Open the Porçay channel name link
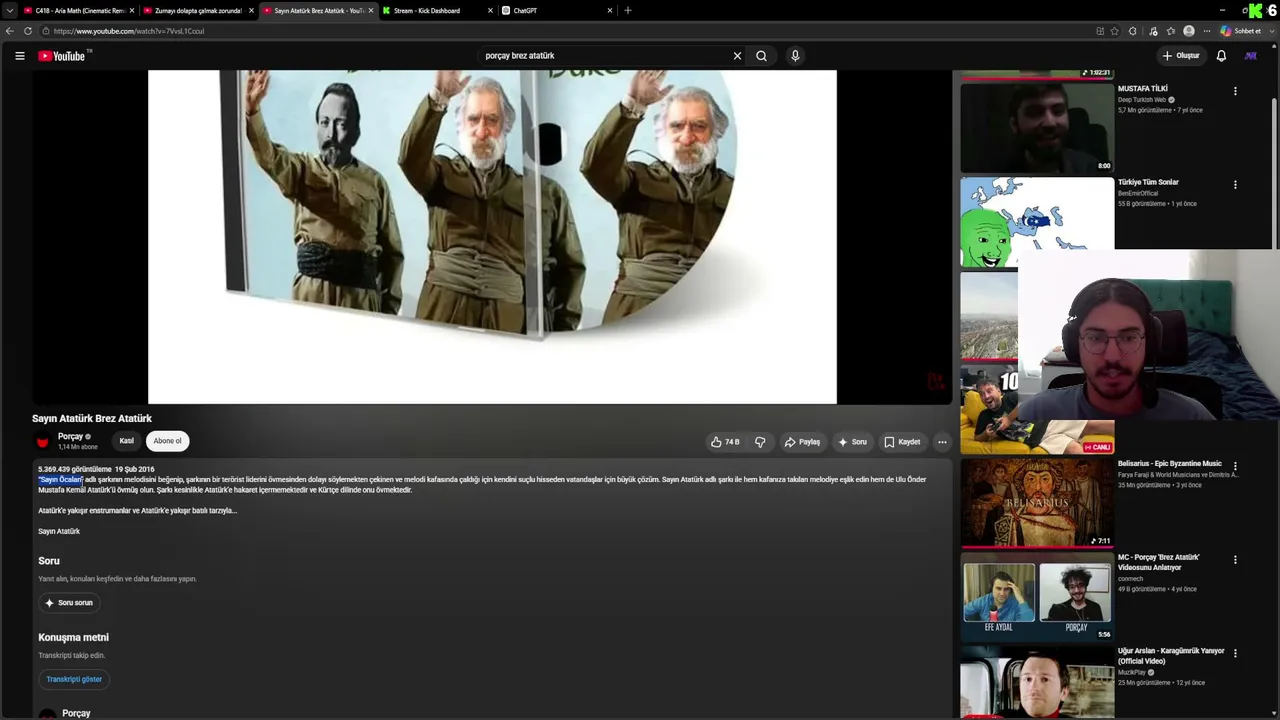1280x720 pixels. (70, 436)
